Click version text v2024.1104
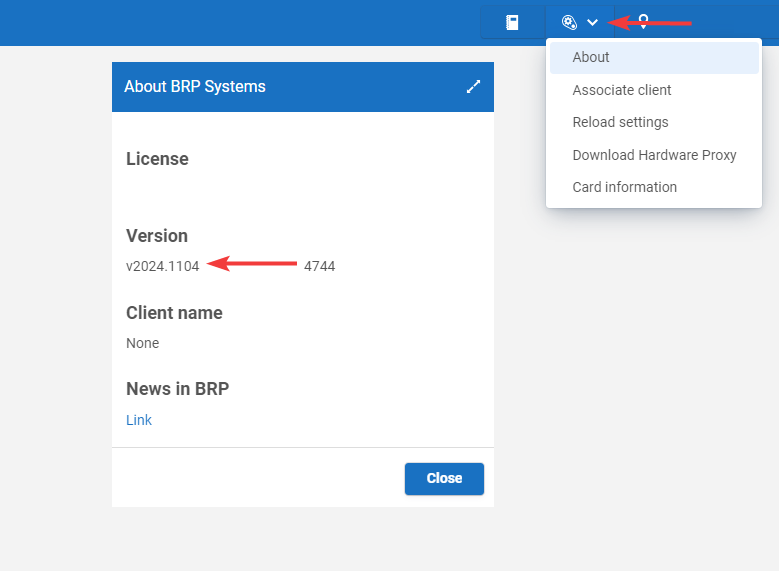Image resolution: width=779 pixels, height=571 pixels. point(162,266)
